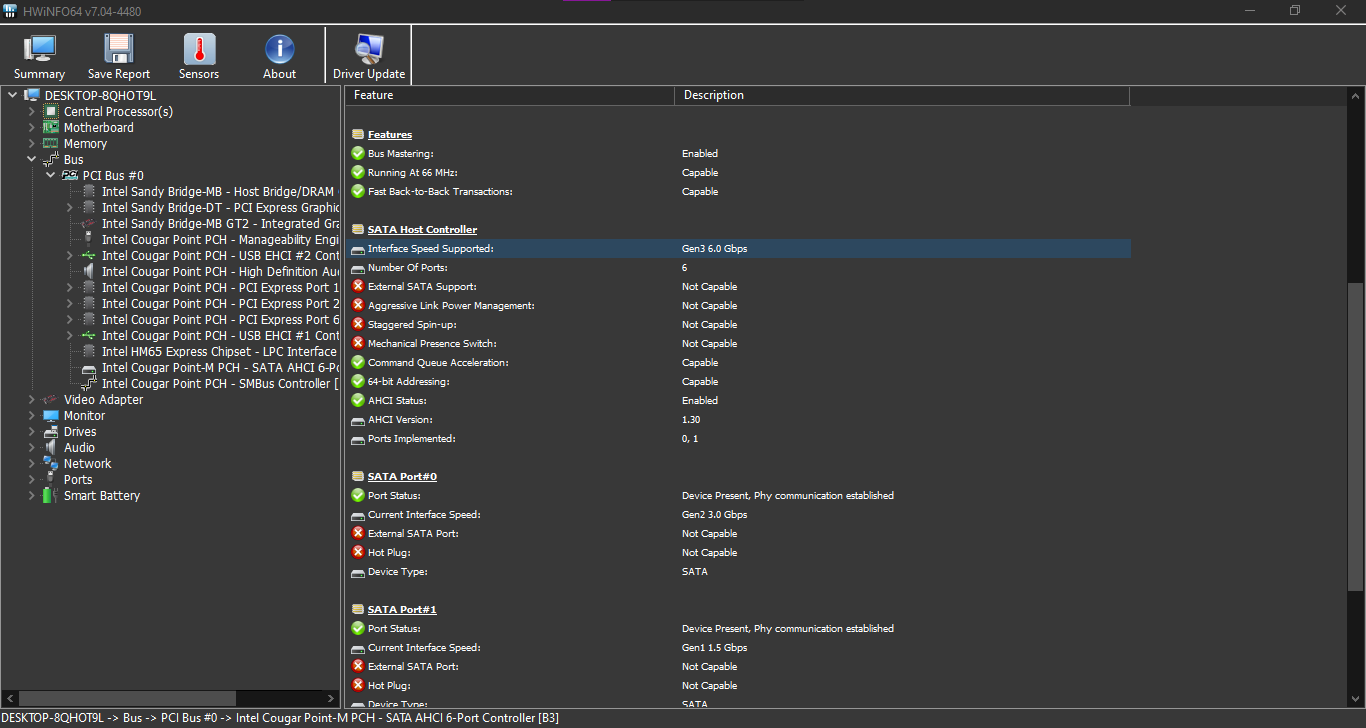Click the Feature column header

coord(510,95)
